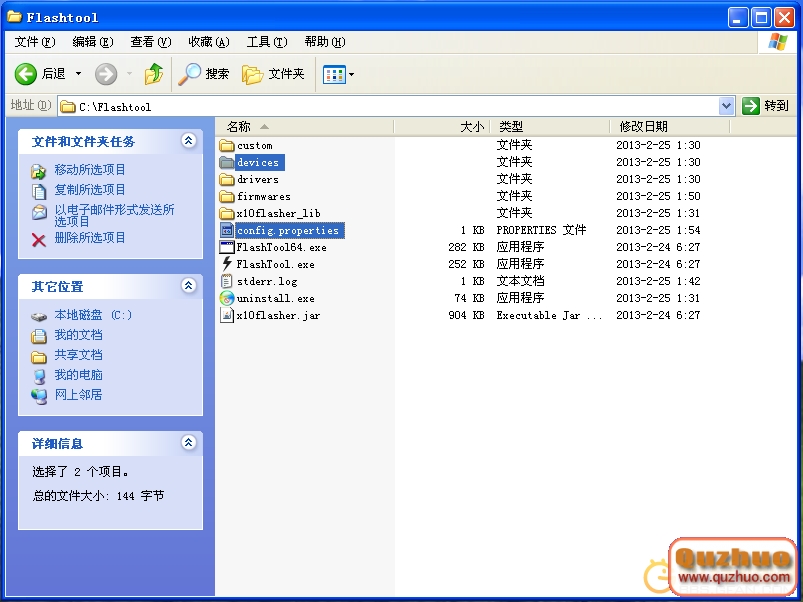Click the green Back arrow icon
The height and width of the screenshot is (602, 803).
(x=25, y=74)
